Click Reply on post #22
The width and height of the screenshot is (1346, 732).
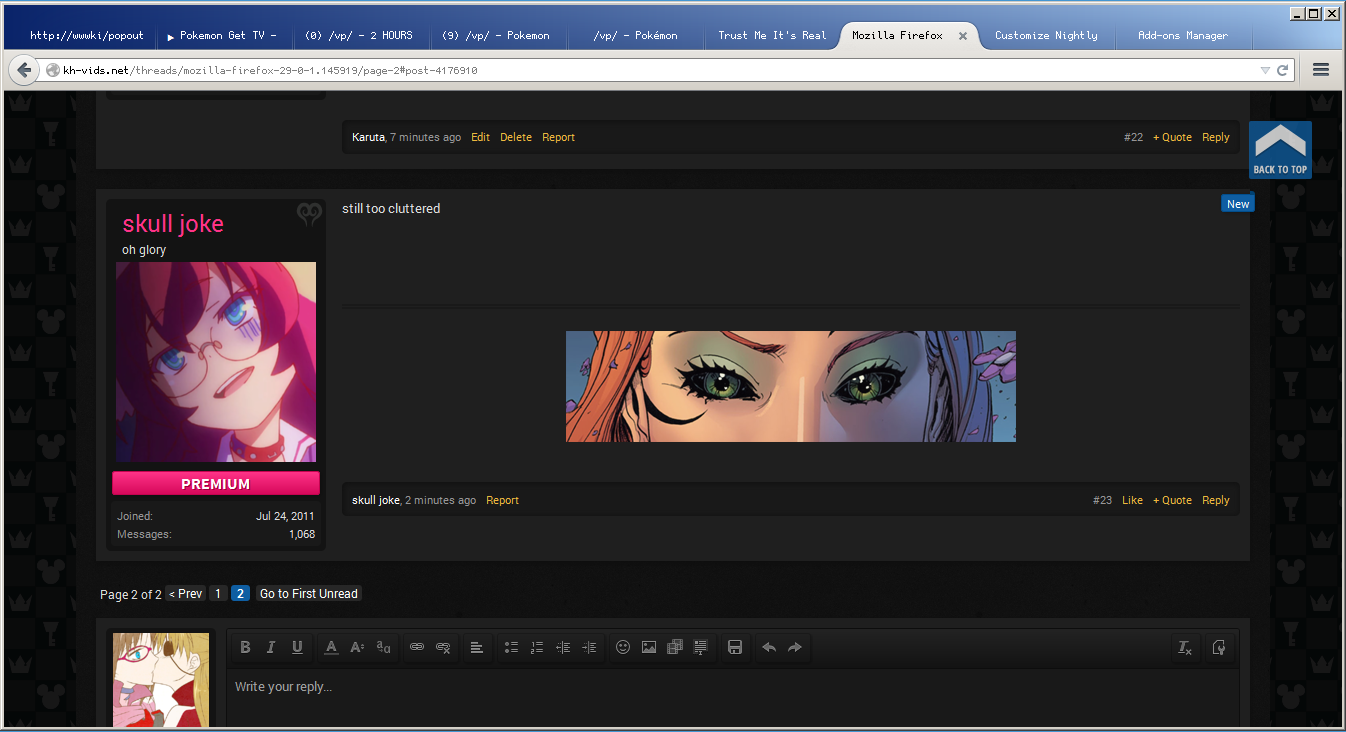pyautogui.click(x=1216, y=137)
